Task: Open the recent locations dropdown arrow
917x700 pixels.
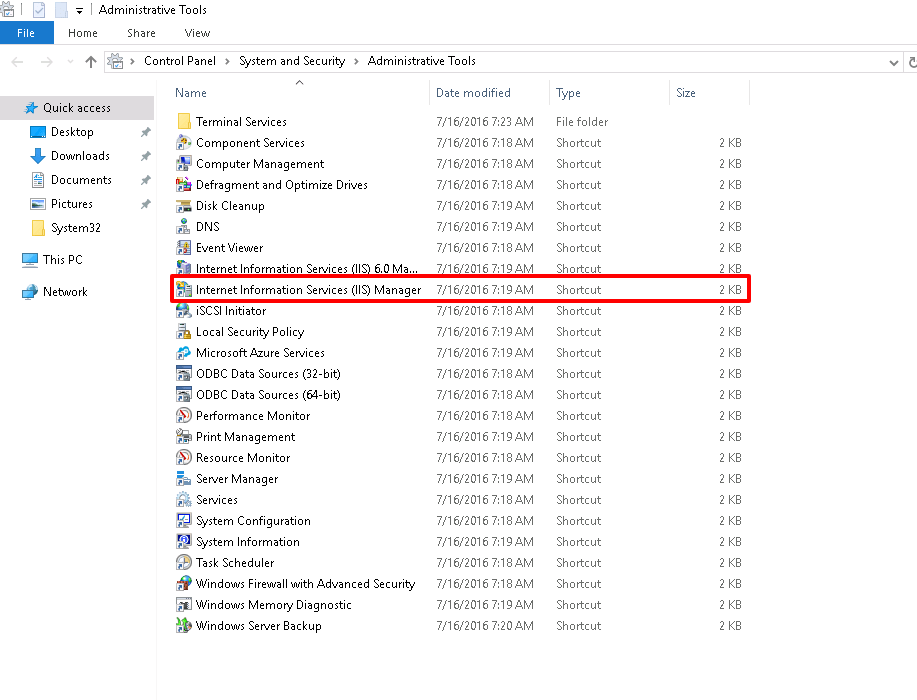Action: point(71,61)
